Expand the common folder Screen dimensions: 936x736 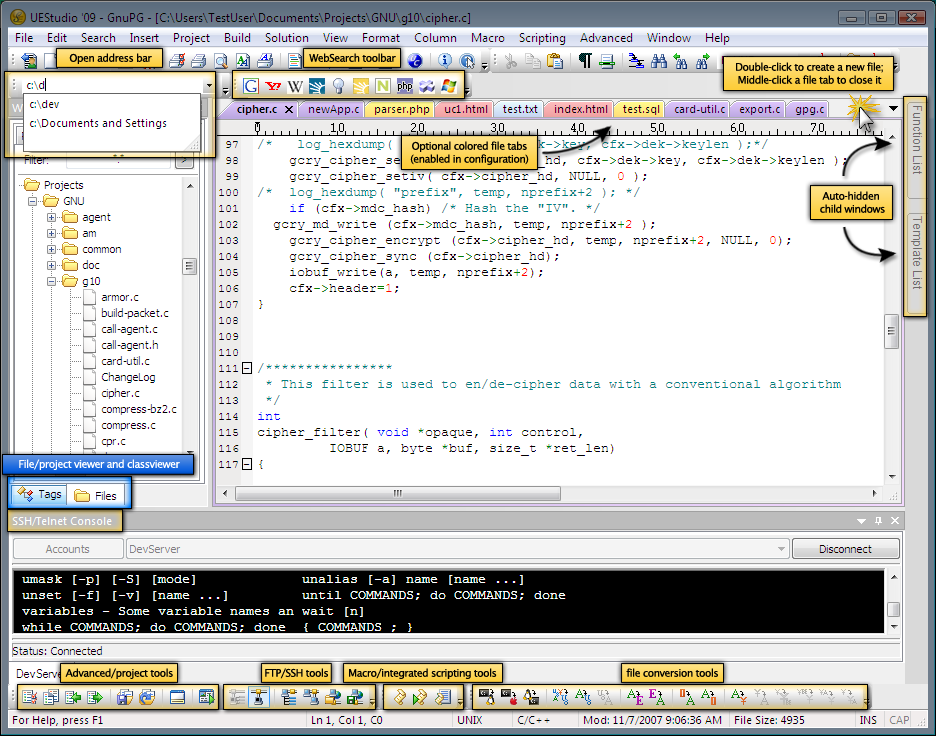coord(51,249)
